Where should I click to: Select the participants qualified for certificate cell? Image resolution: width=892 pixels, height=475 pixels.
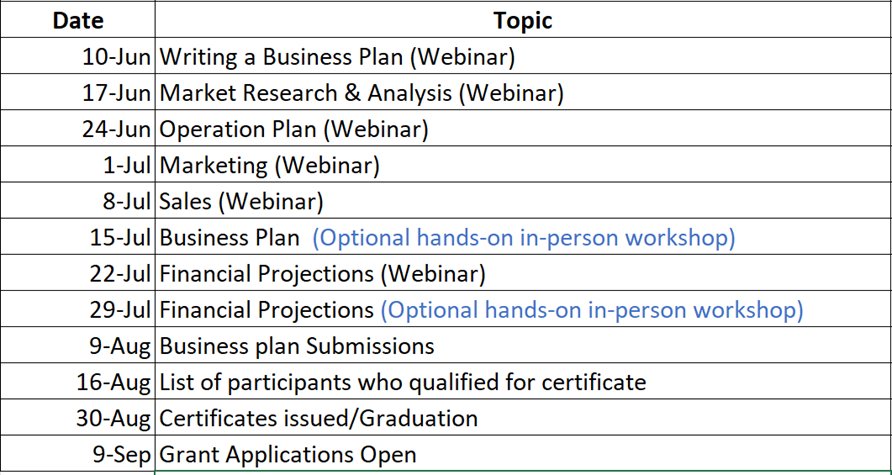tap(402, 382)
